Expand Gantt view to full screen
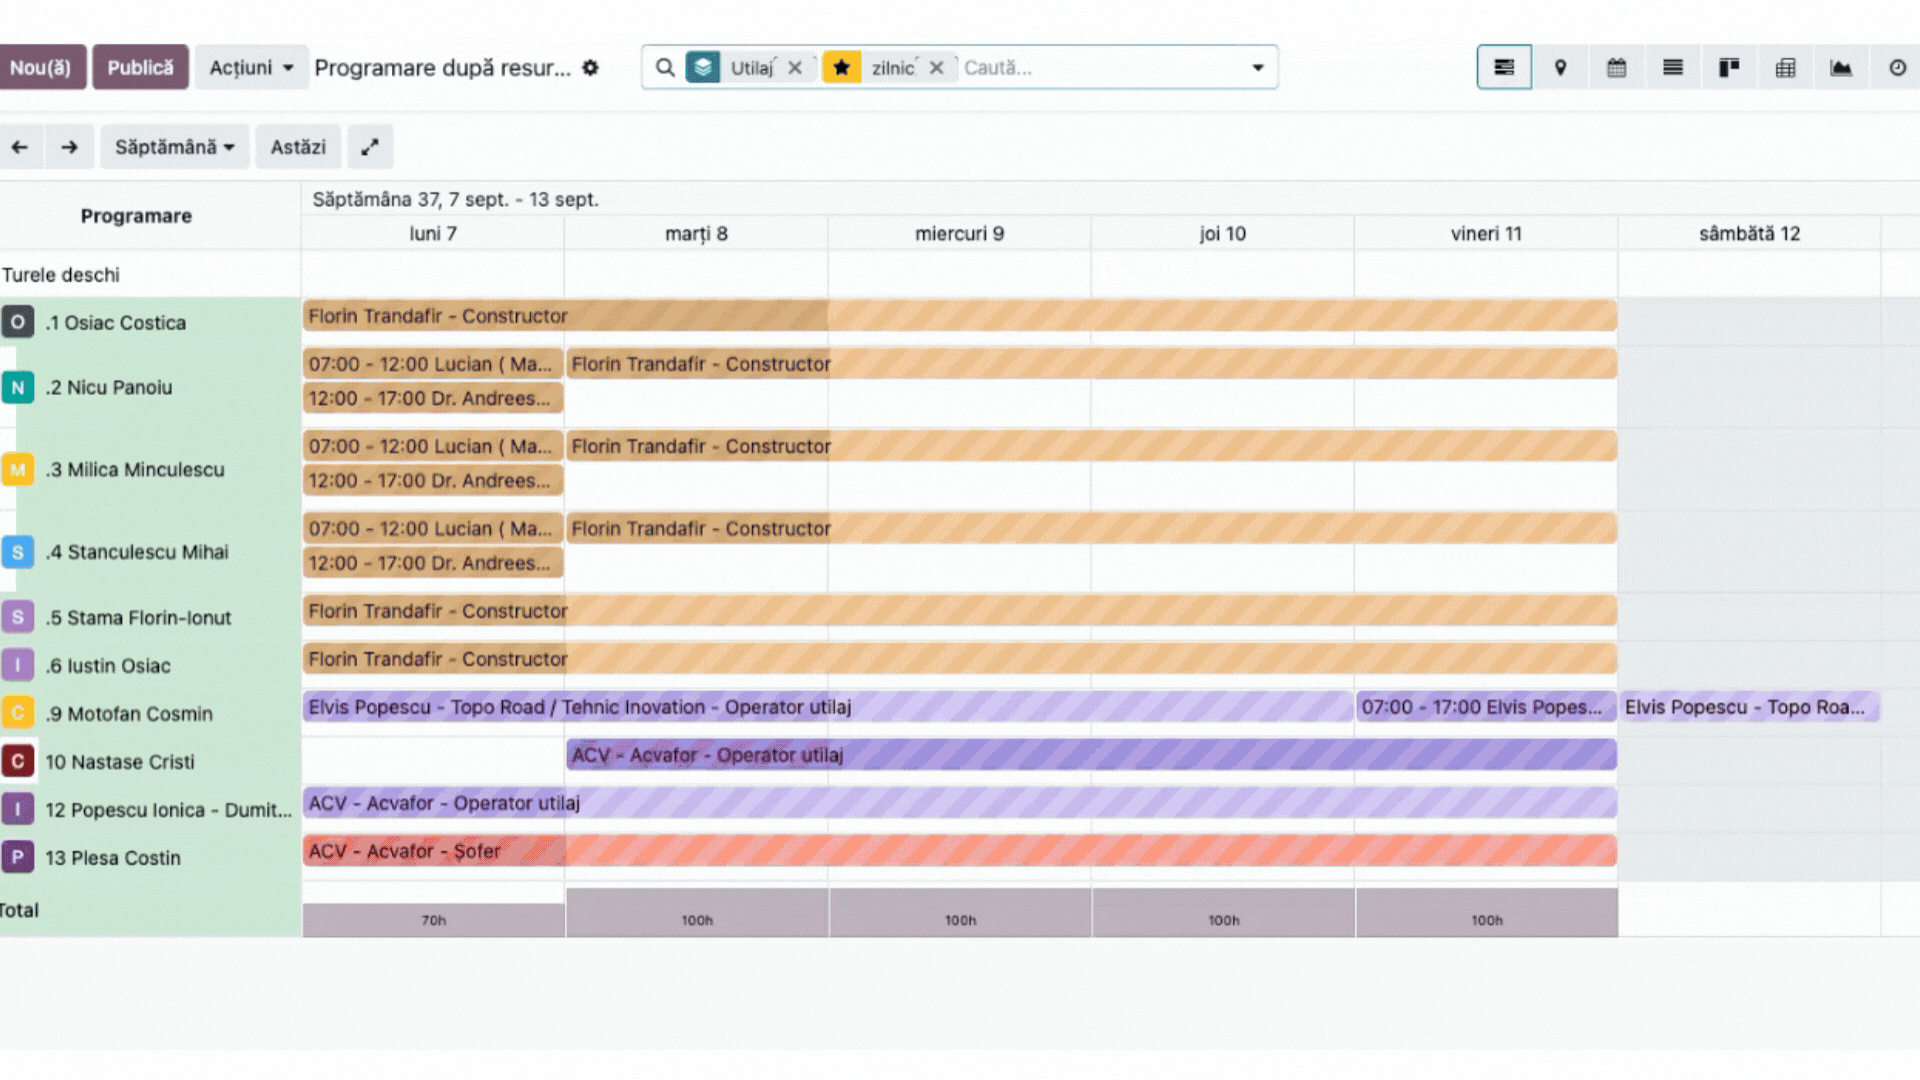This screenshot has width=1920, height=1080. pos(370,147)
